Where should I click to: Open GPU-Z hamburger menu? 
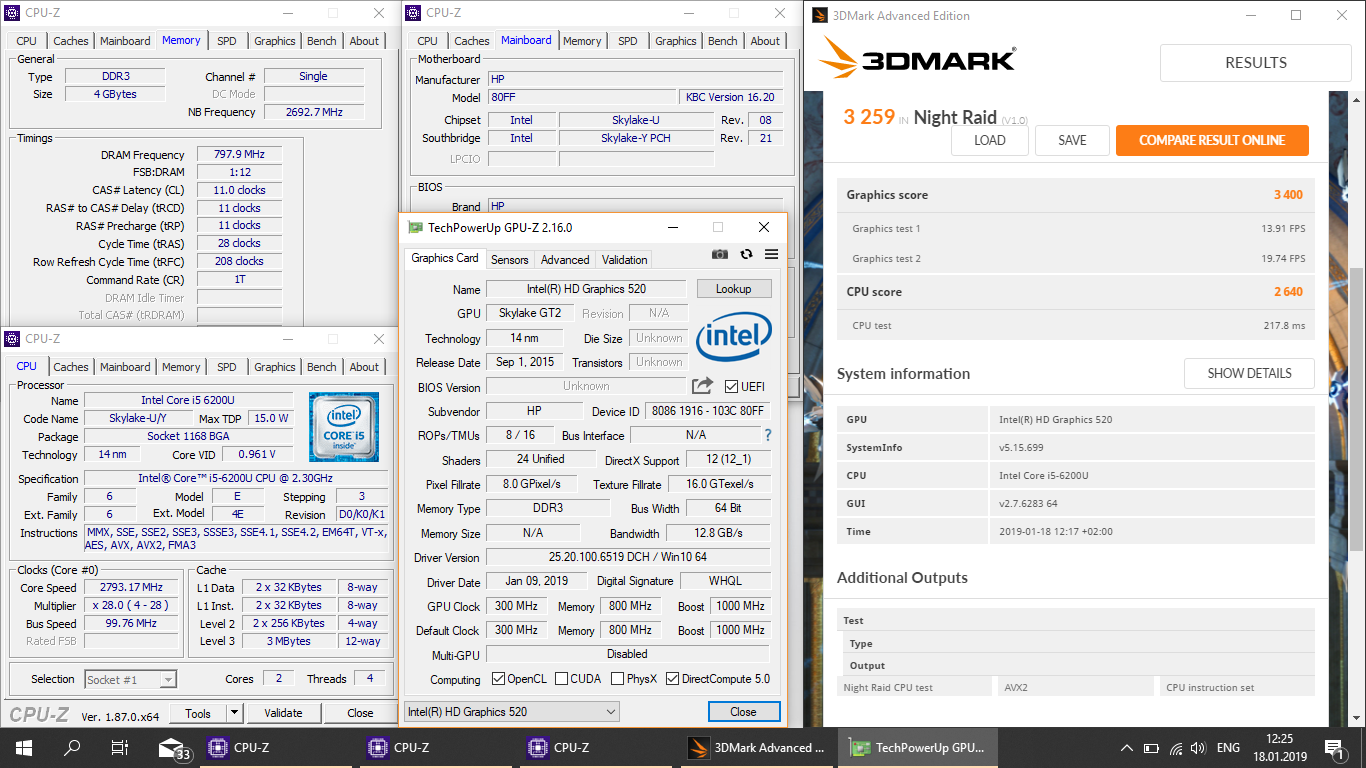pyautogui.click(x=771, y=255)
